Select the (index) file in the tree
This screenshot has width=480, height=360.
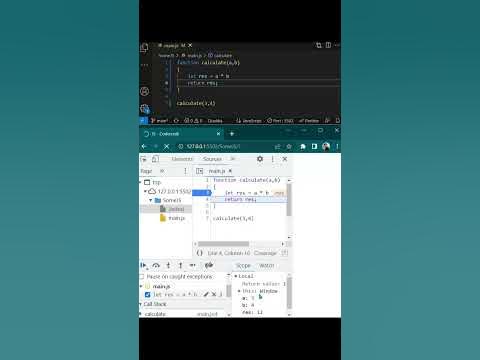coord(176,209)
